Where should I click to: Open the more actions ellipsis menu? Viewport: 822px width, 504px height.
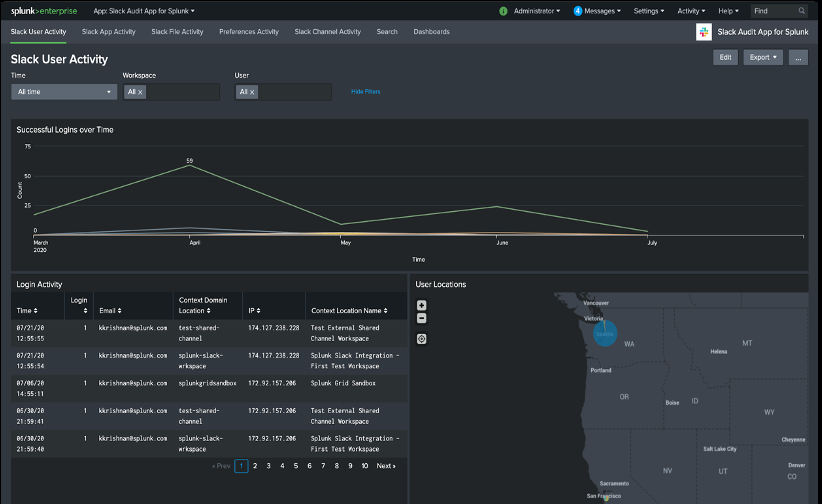798,58
